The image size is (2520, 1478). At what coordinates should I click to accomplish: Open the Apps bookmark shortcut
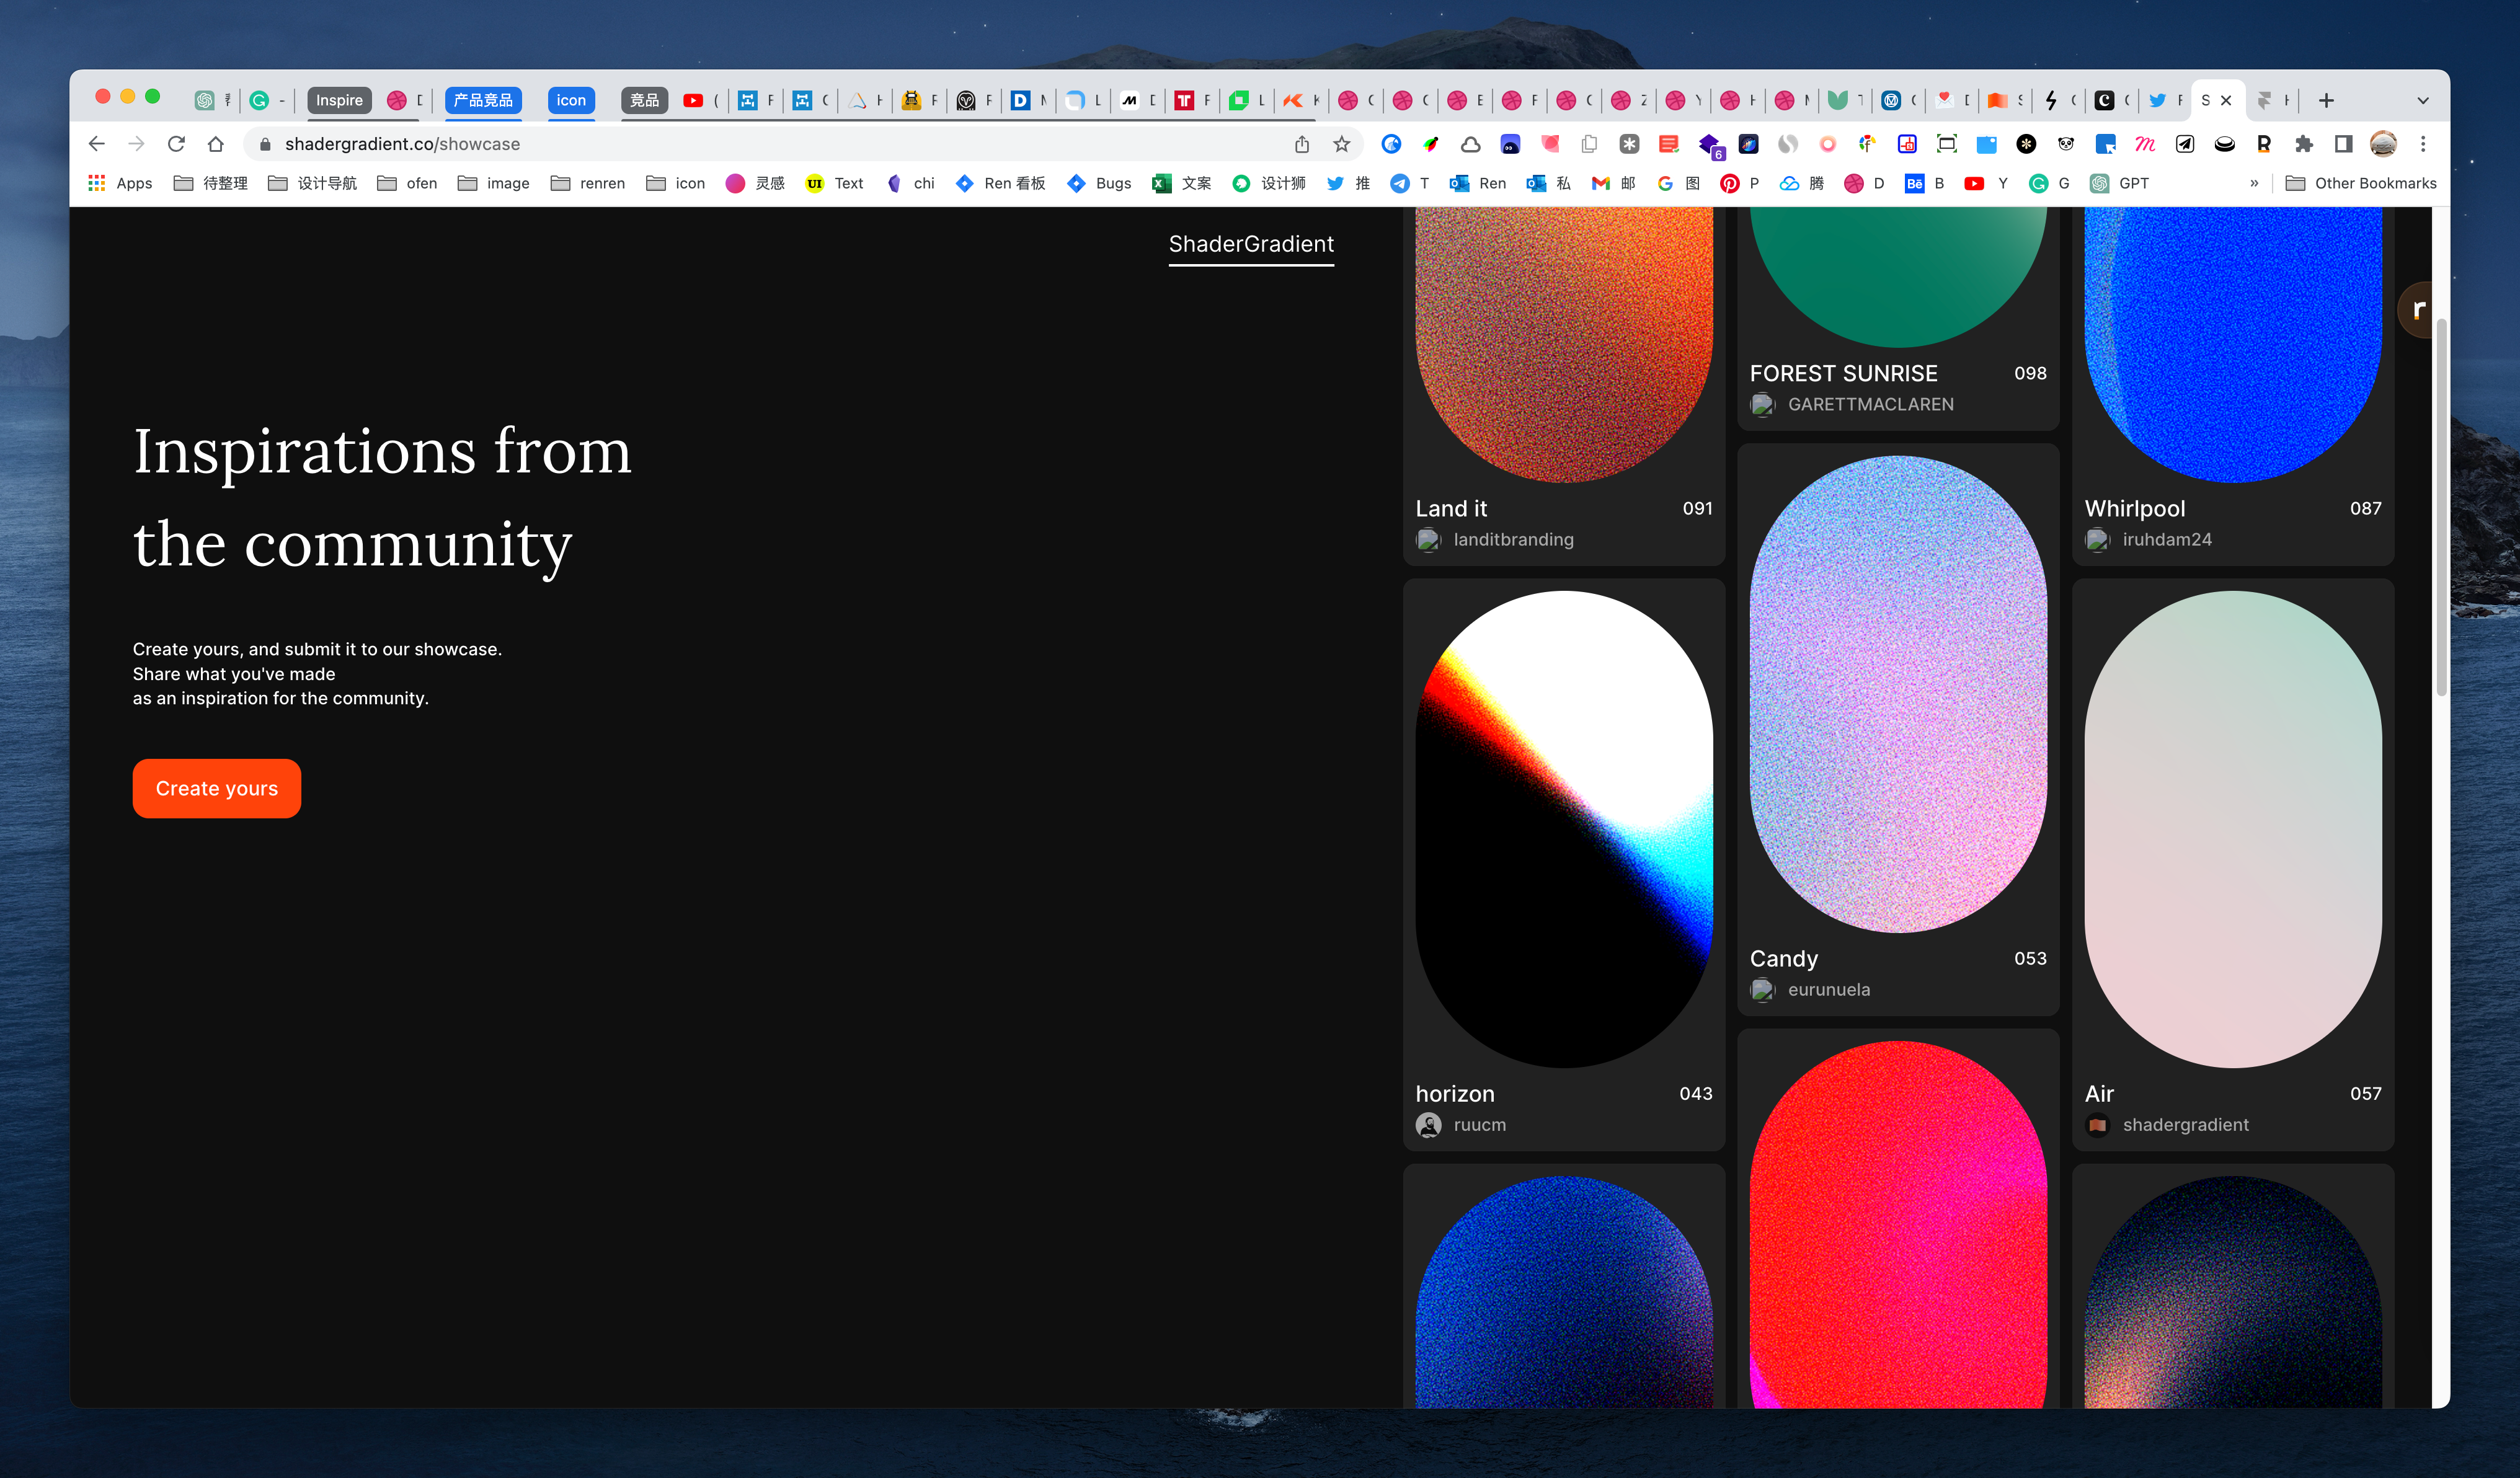[x=120, y=183]
